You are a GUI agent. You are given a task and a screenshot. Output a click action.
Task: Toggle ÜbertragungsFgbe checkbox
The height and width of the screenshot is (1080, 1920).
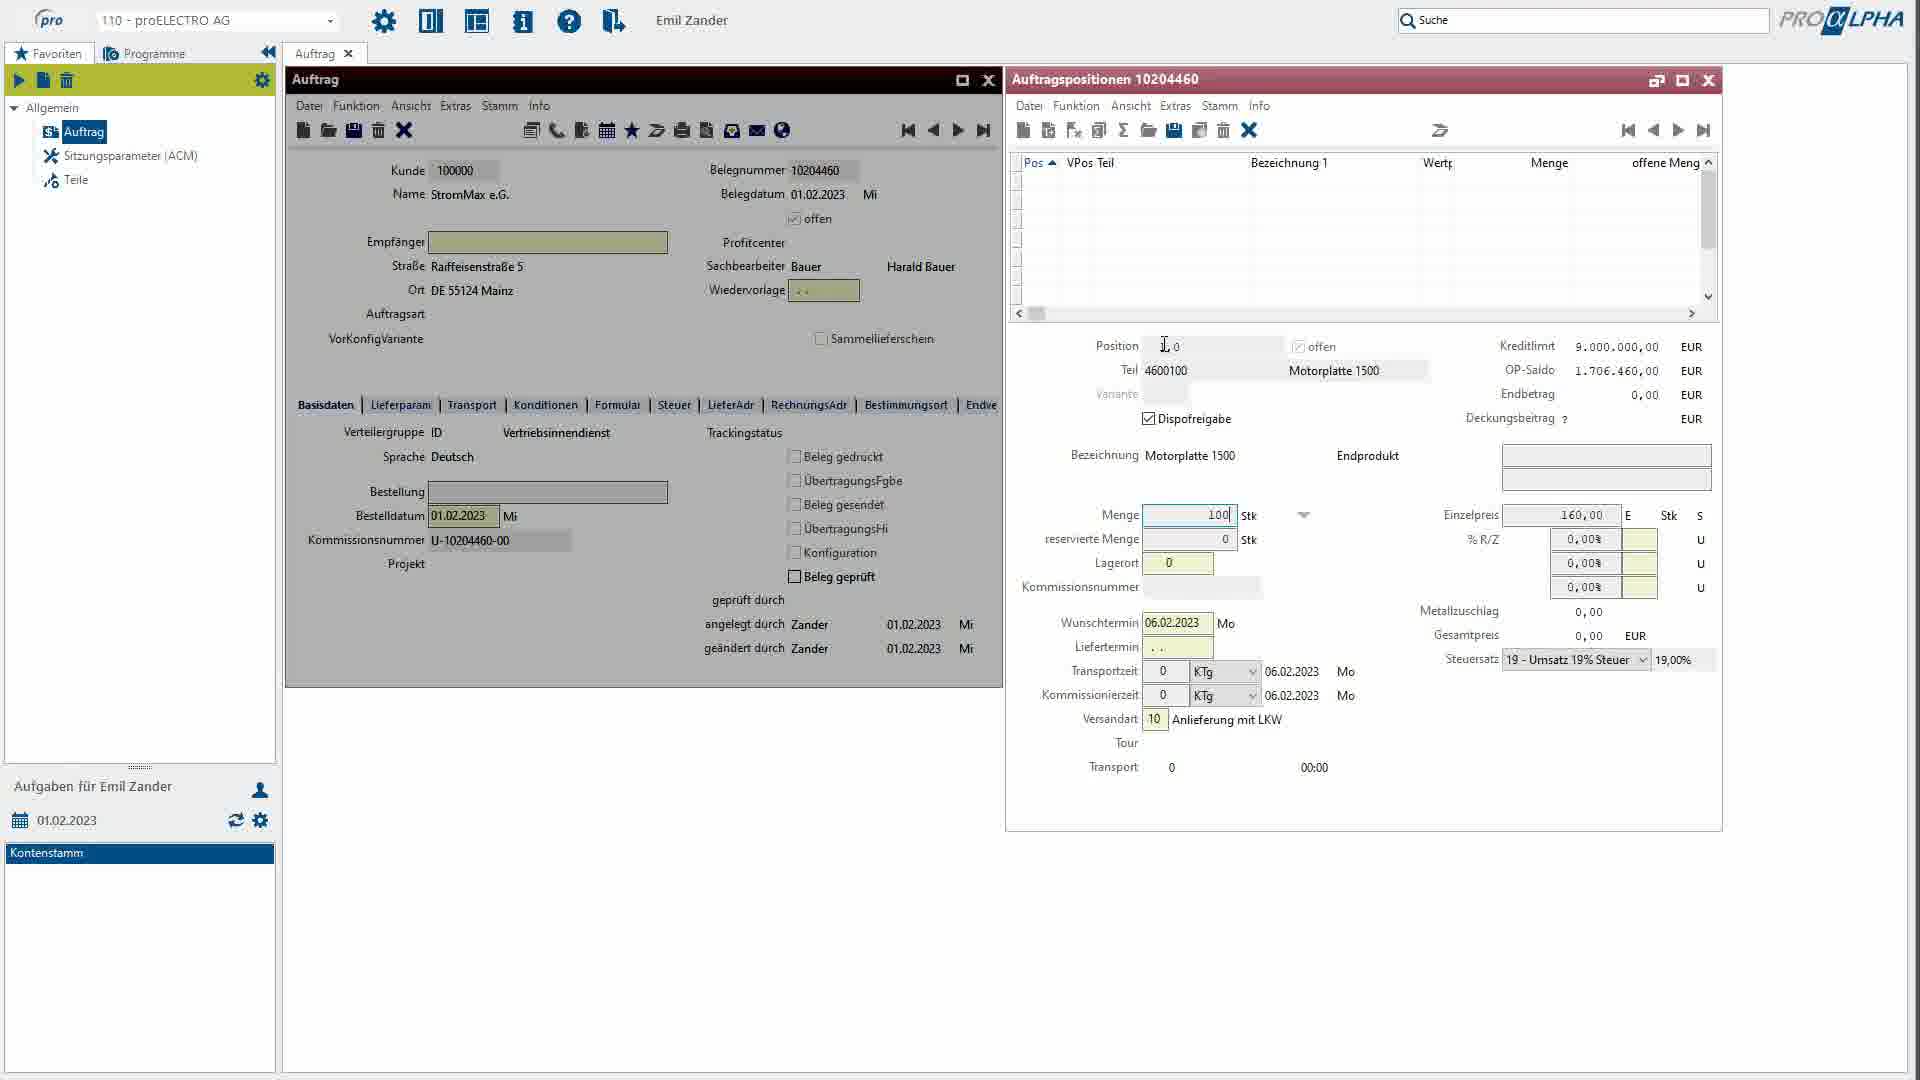(795, 481)
